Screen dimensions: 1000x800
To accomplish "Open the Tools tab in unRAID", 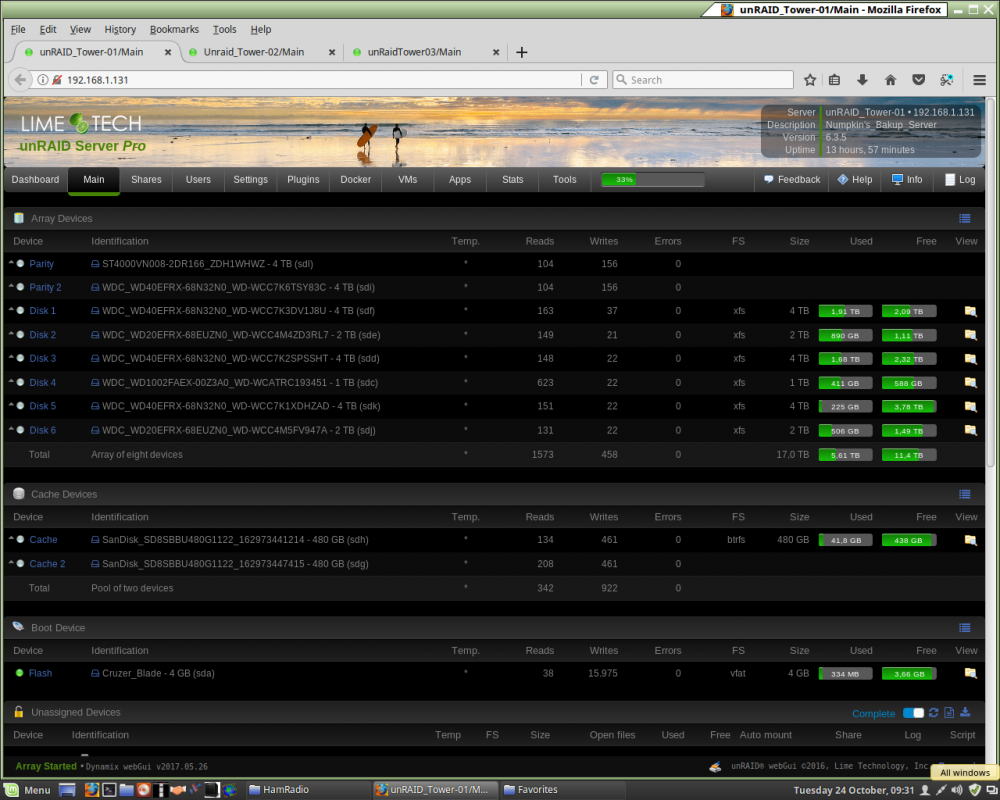I will (564, 180).
